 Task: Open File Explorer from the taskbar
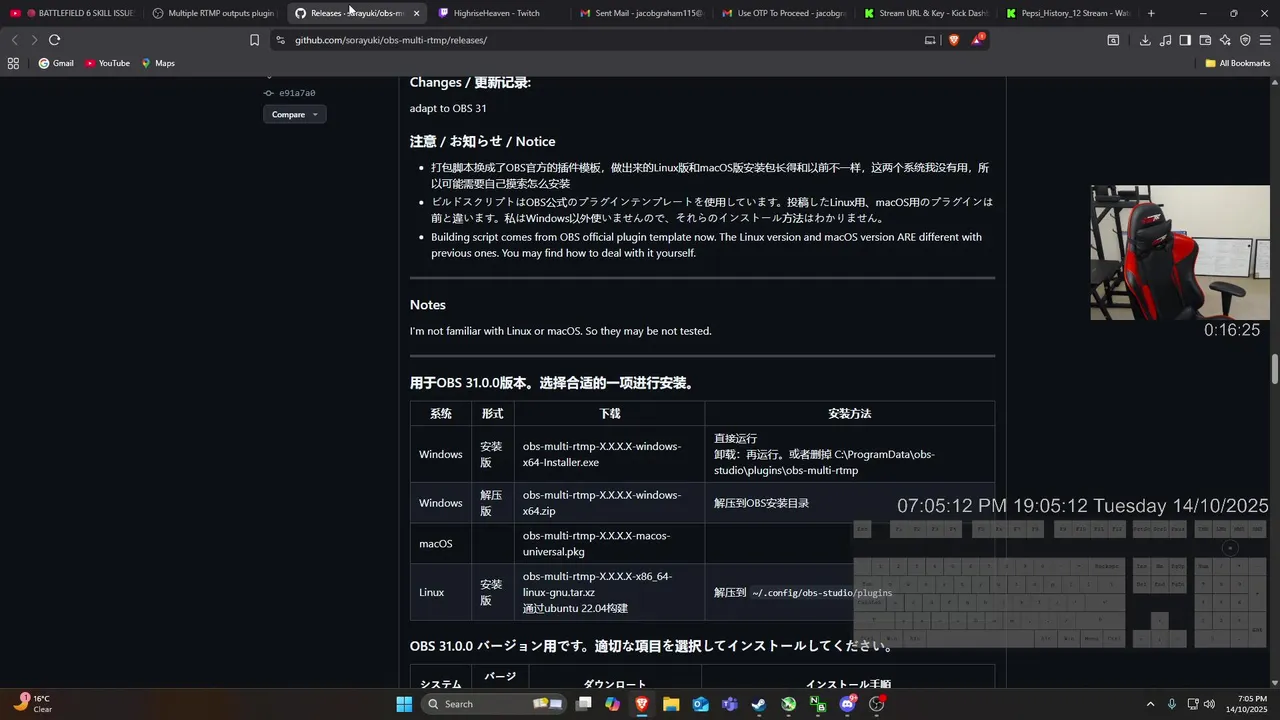coord(671,704)
